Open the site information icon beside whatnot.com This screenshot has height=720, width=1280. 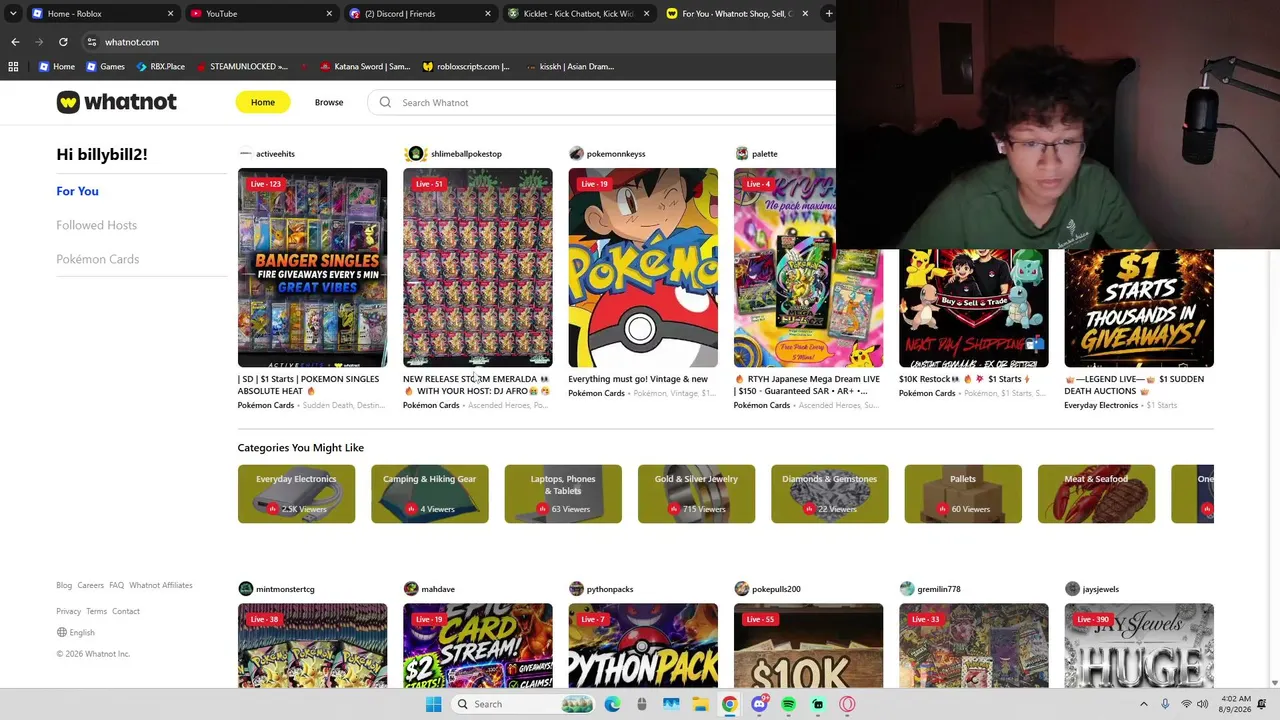tap(91, 42)
